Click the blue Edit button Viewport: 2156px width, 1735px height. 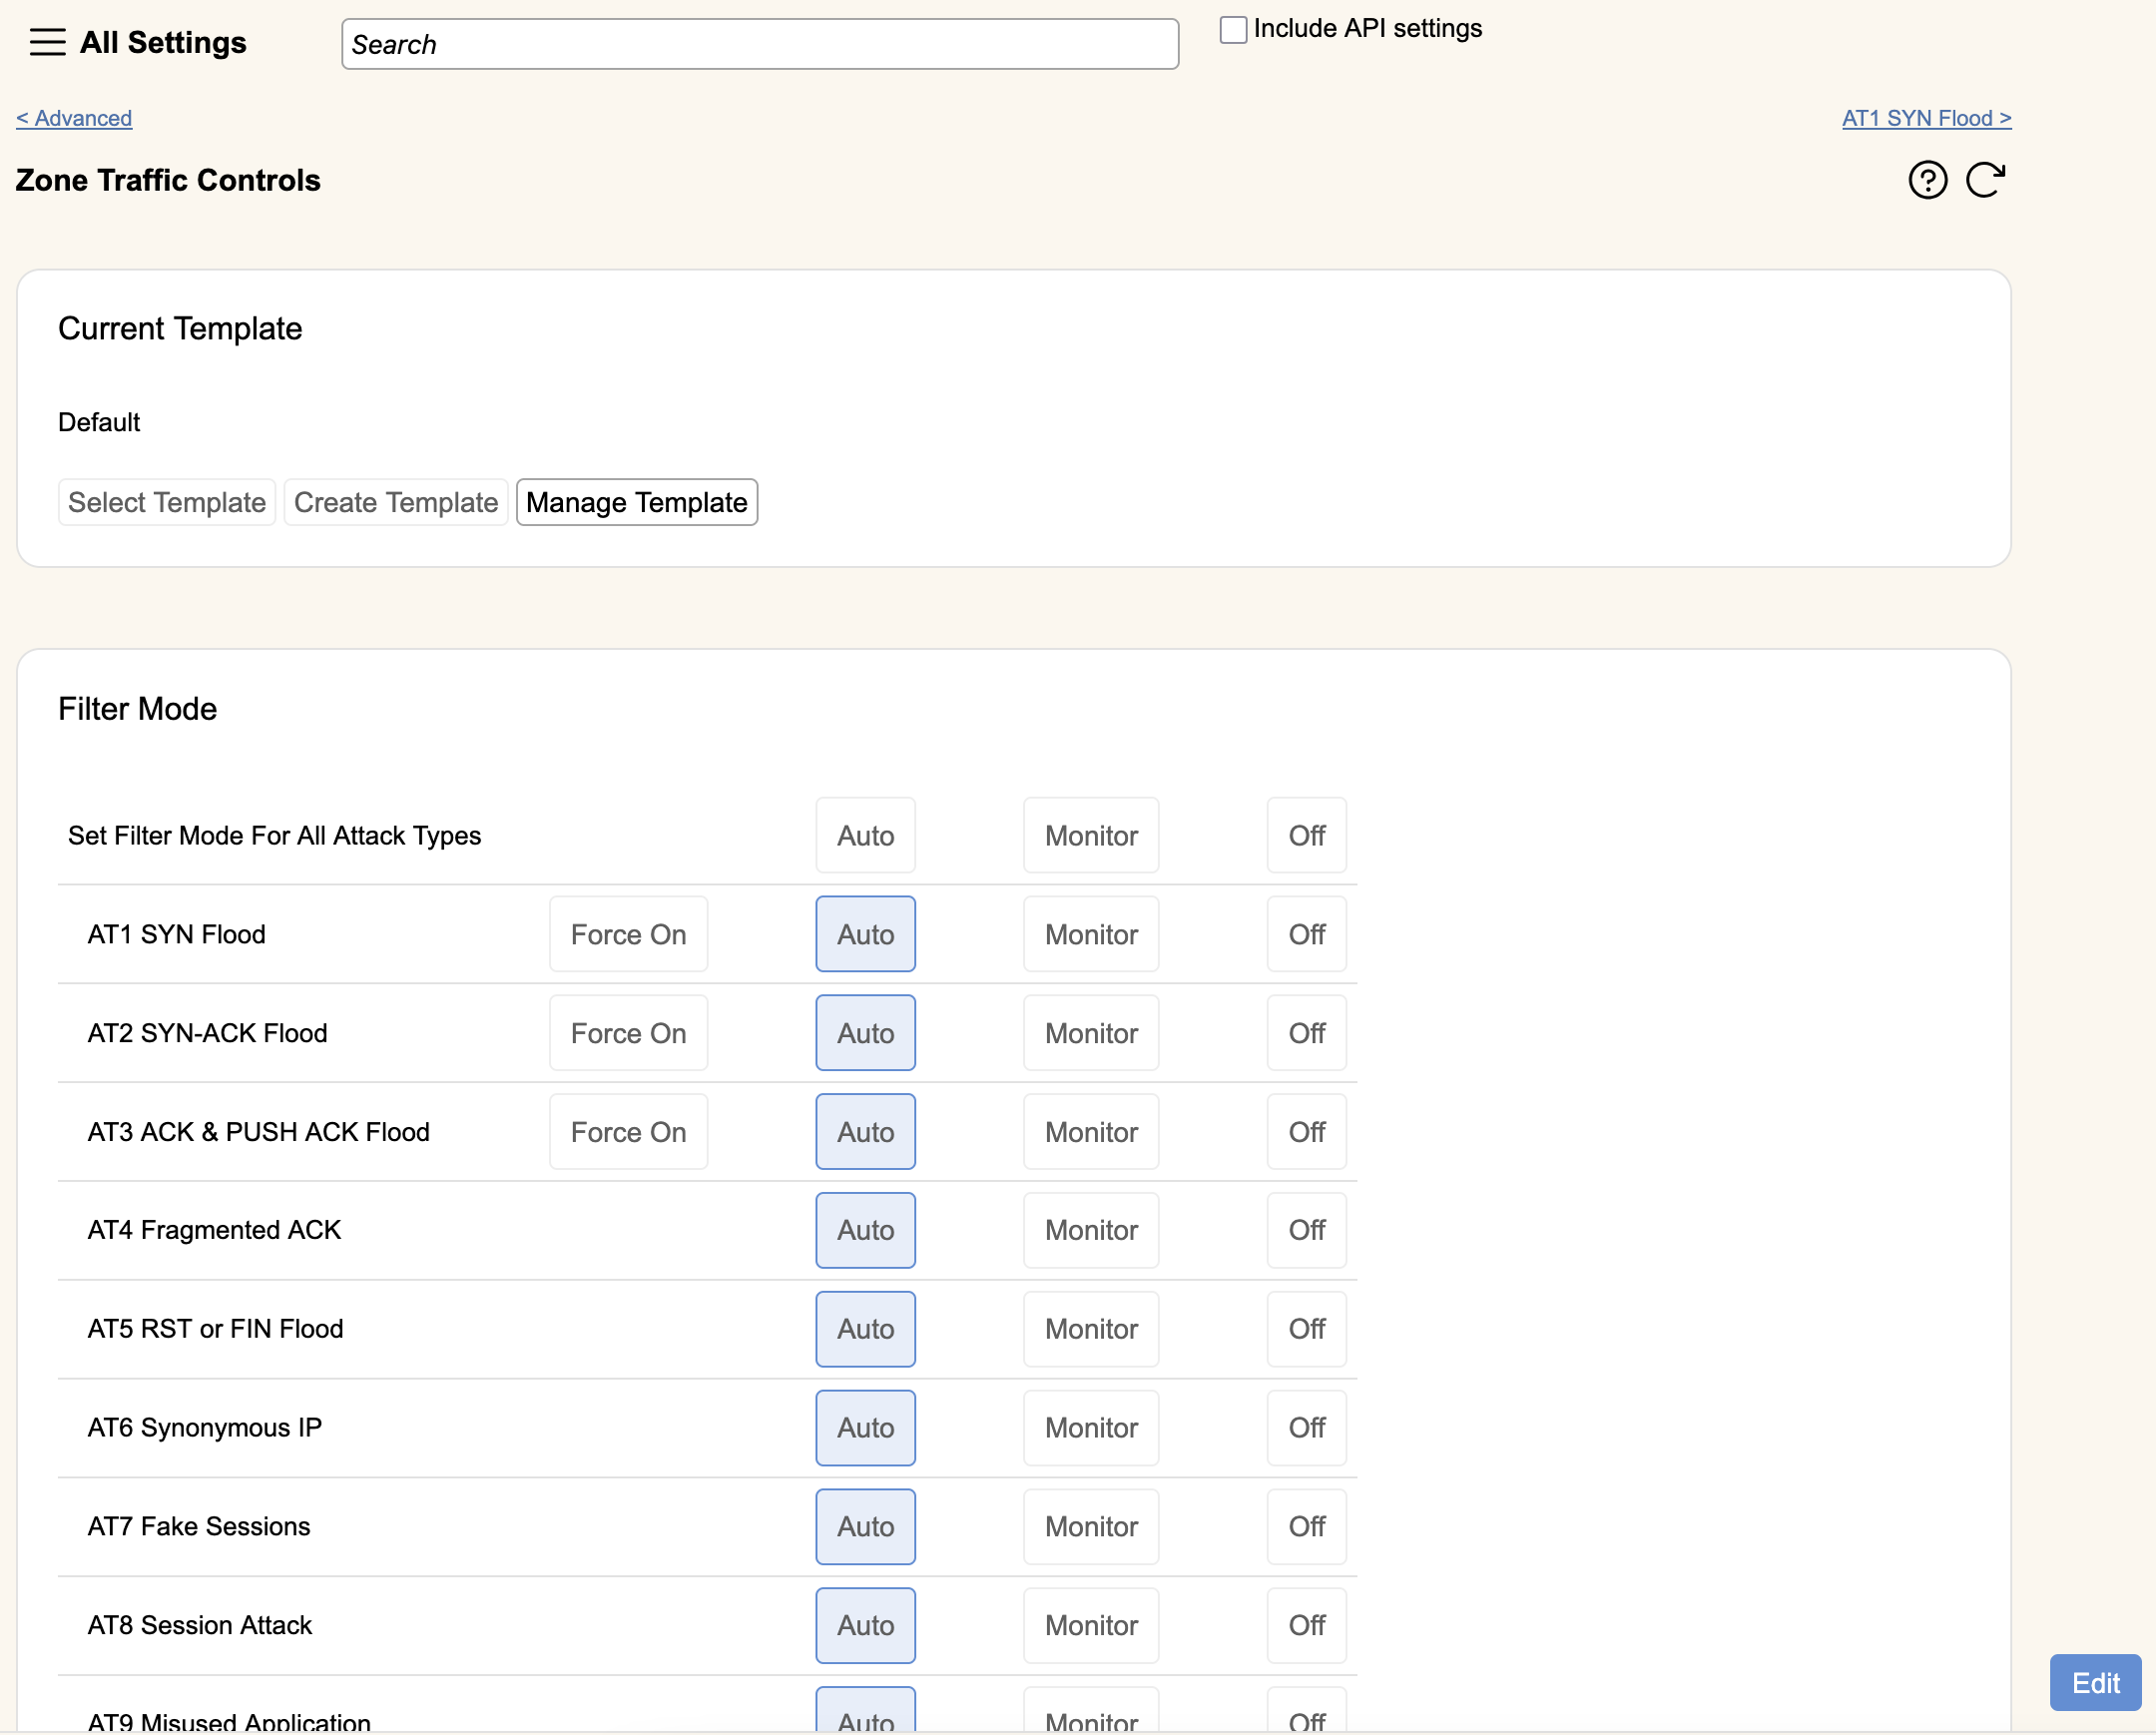pos(2095,1683)
